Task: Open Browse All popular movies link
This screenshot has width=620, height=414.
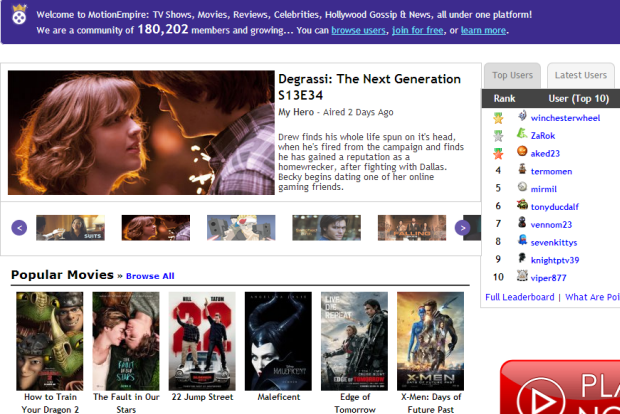Action: 150,276
